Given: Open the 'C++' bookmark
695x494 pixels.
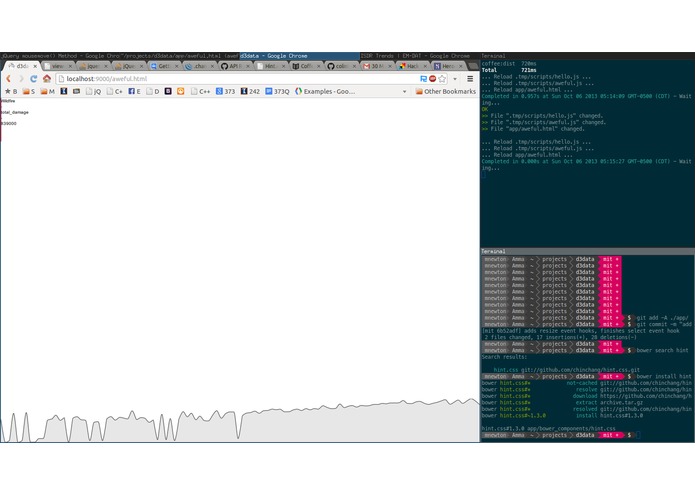Looking at the screenshot, I should [x=200, y=91].
